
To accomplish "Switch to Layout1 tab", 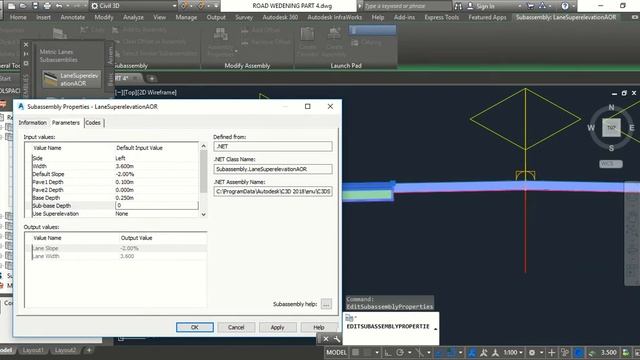I will [x=33, y=350].
